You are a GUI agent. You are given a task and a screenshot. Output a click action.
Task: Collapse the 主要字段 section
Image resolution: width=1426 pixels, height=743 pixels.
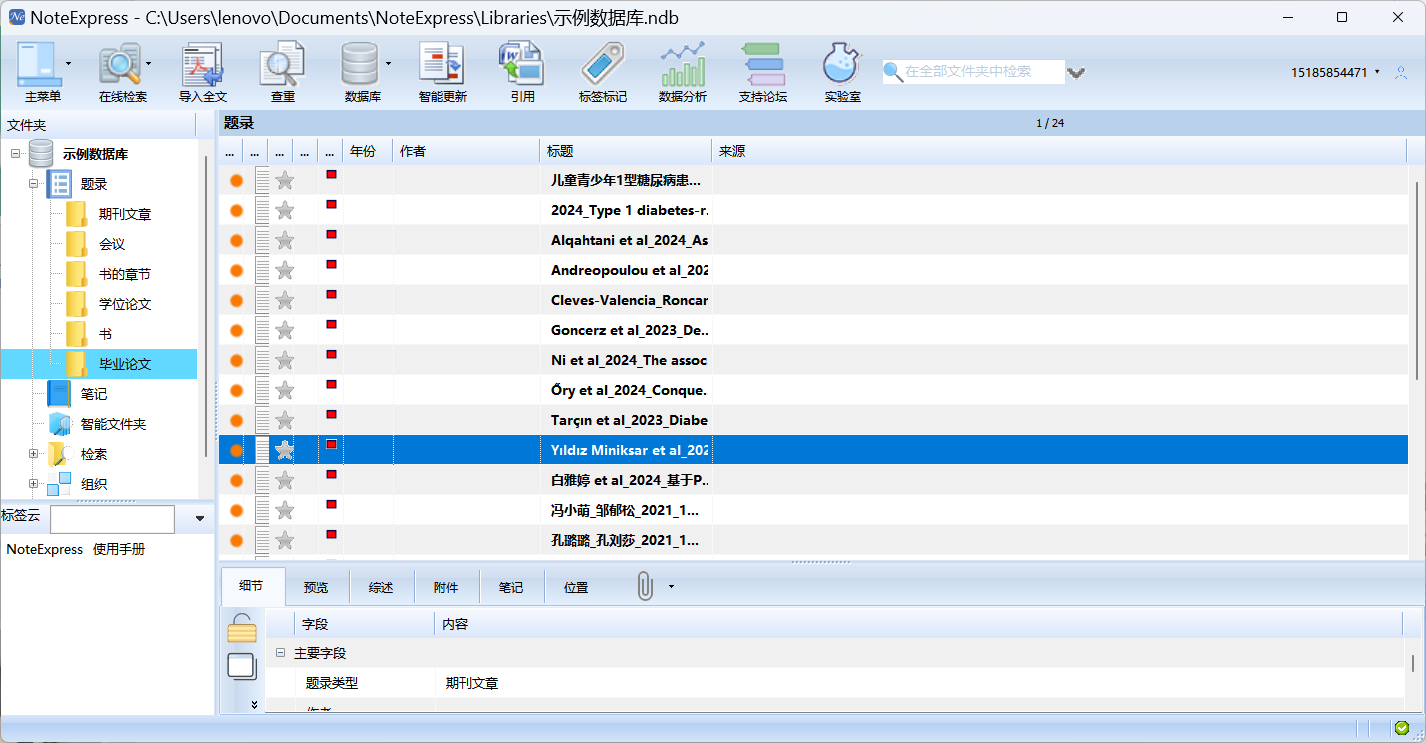pyautogui.click(x=281, y=653)
